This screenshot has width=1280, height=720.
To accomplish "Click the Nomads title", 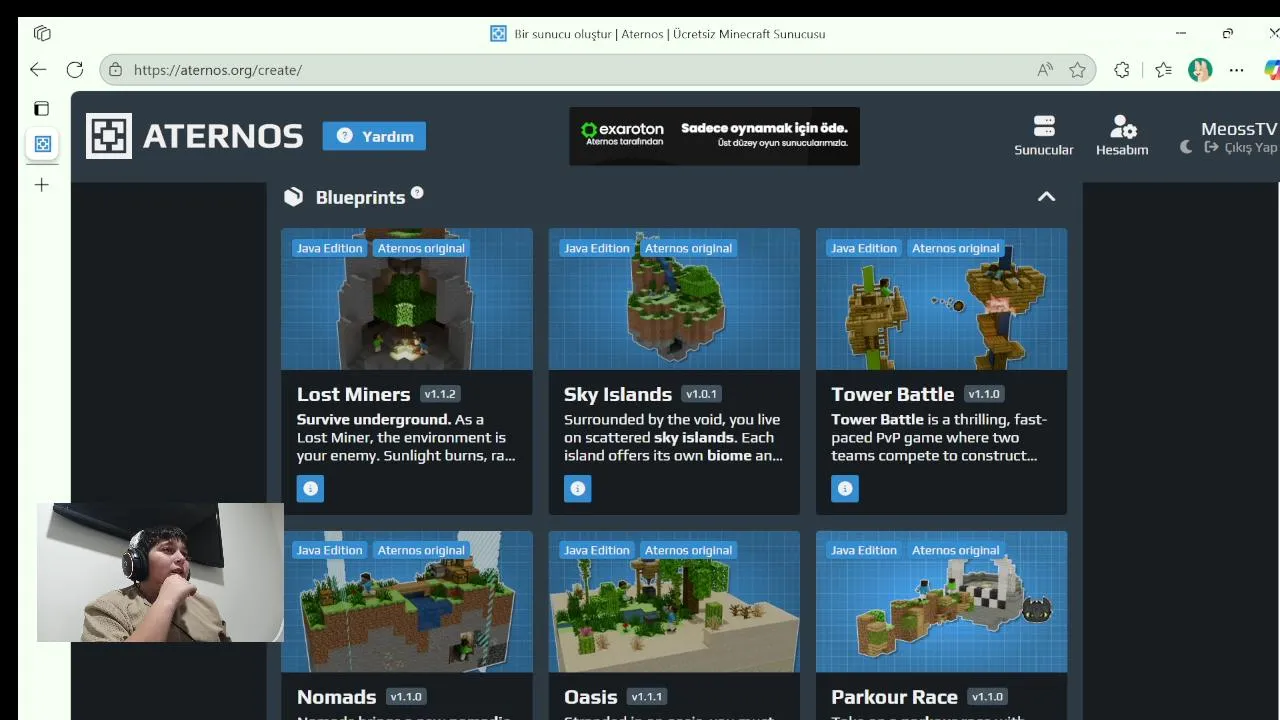I will point(336,697).
